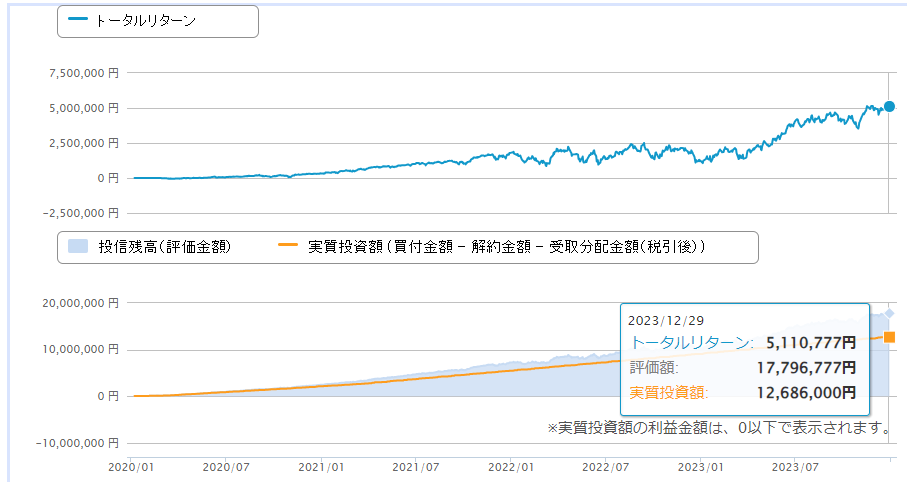
Task: Click the 10,000,000 円 axis label
Action: (x=81, y=349)
